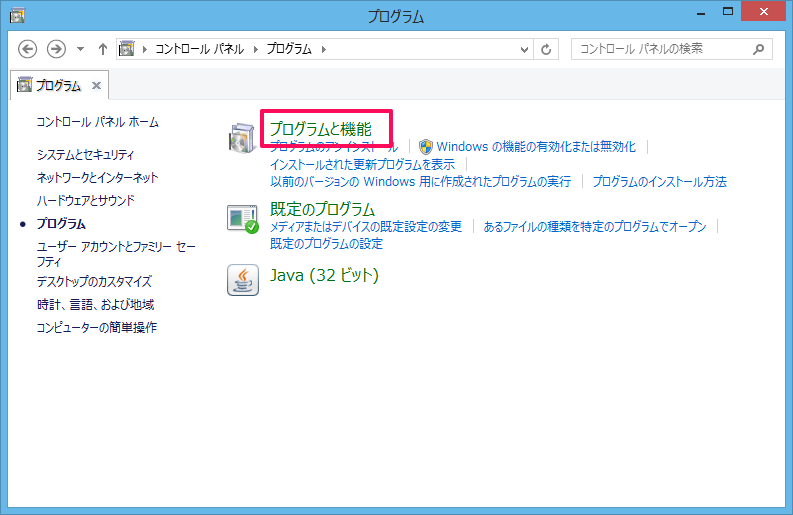Click プログラムのアンインストール link

334,147
